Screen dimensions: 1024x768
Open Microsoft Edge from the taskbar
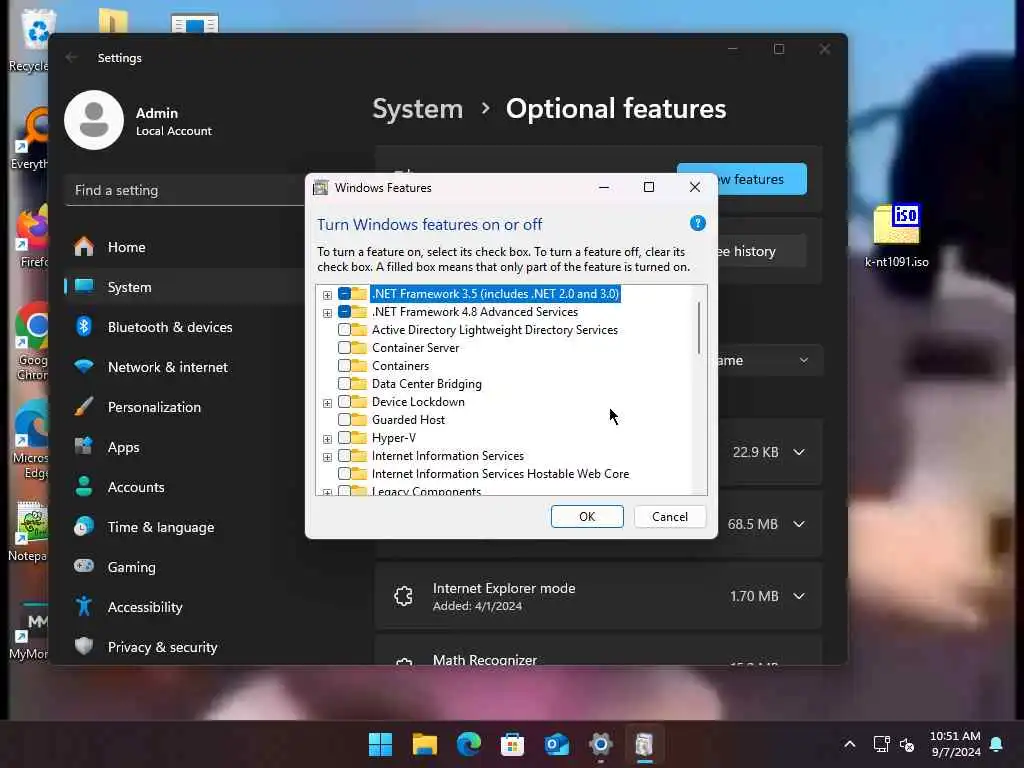click(468, 744)
